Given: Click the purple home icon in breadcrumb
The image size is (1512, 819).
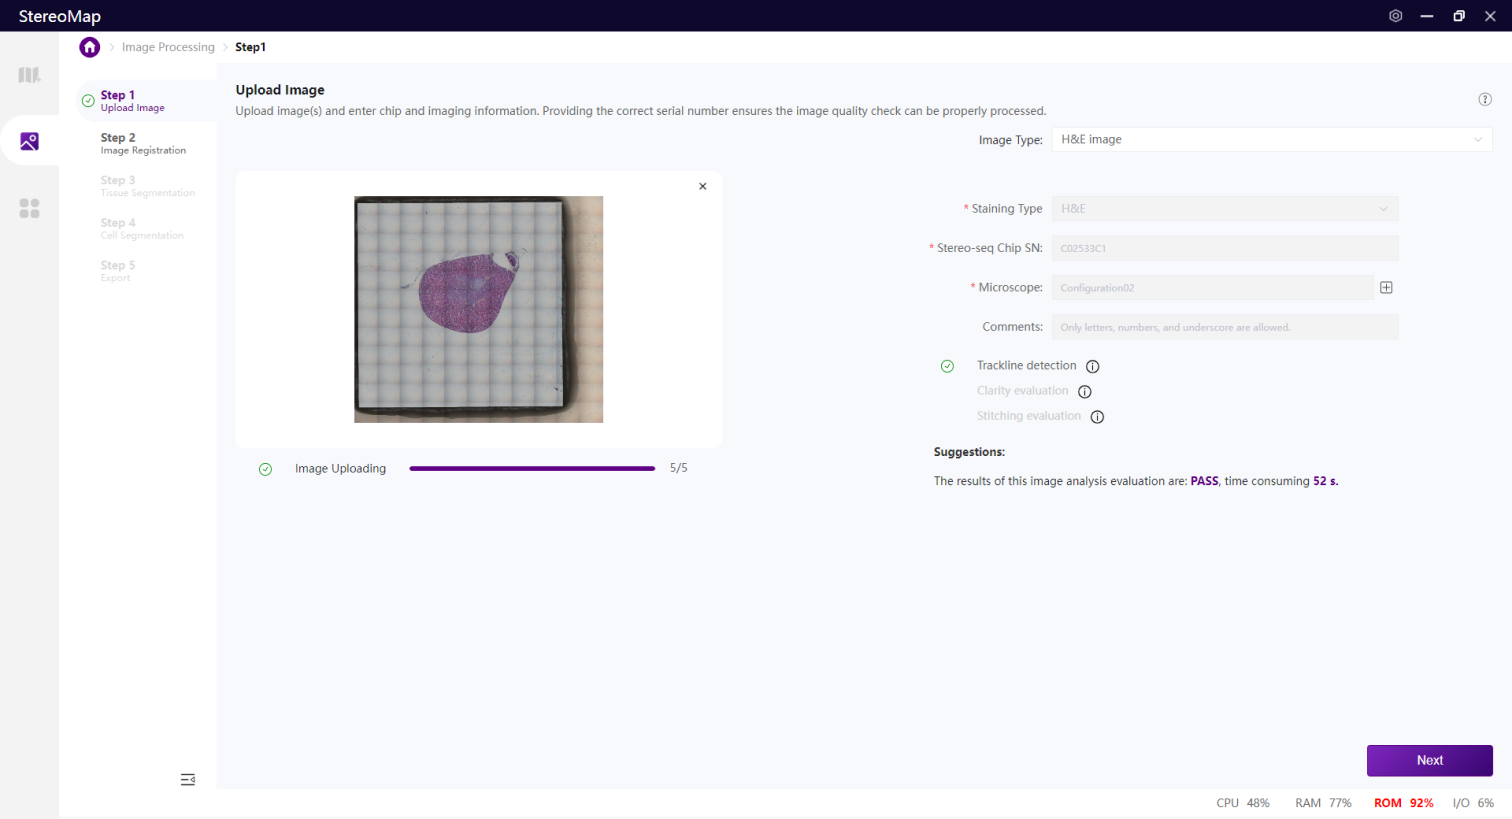Looking at the screenshot, I should (x=90, y=47).
